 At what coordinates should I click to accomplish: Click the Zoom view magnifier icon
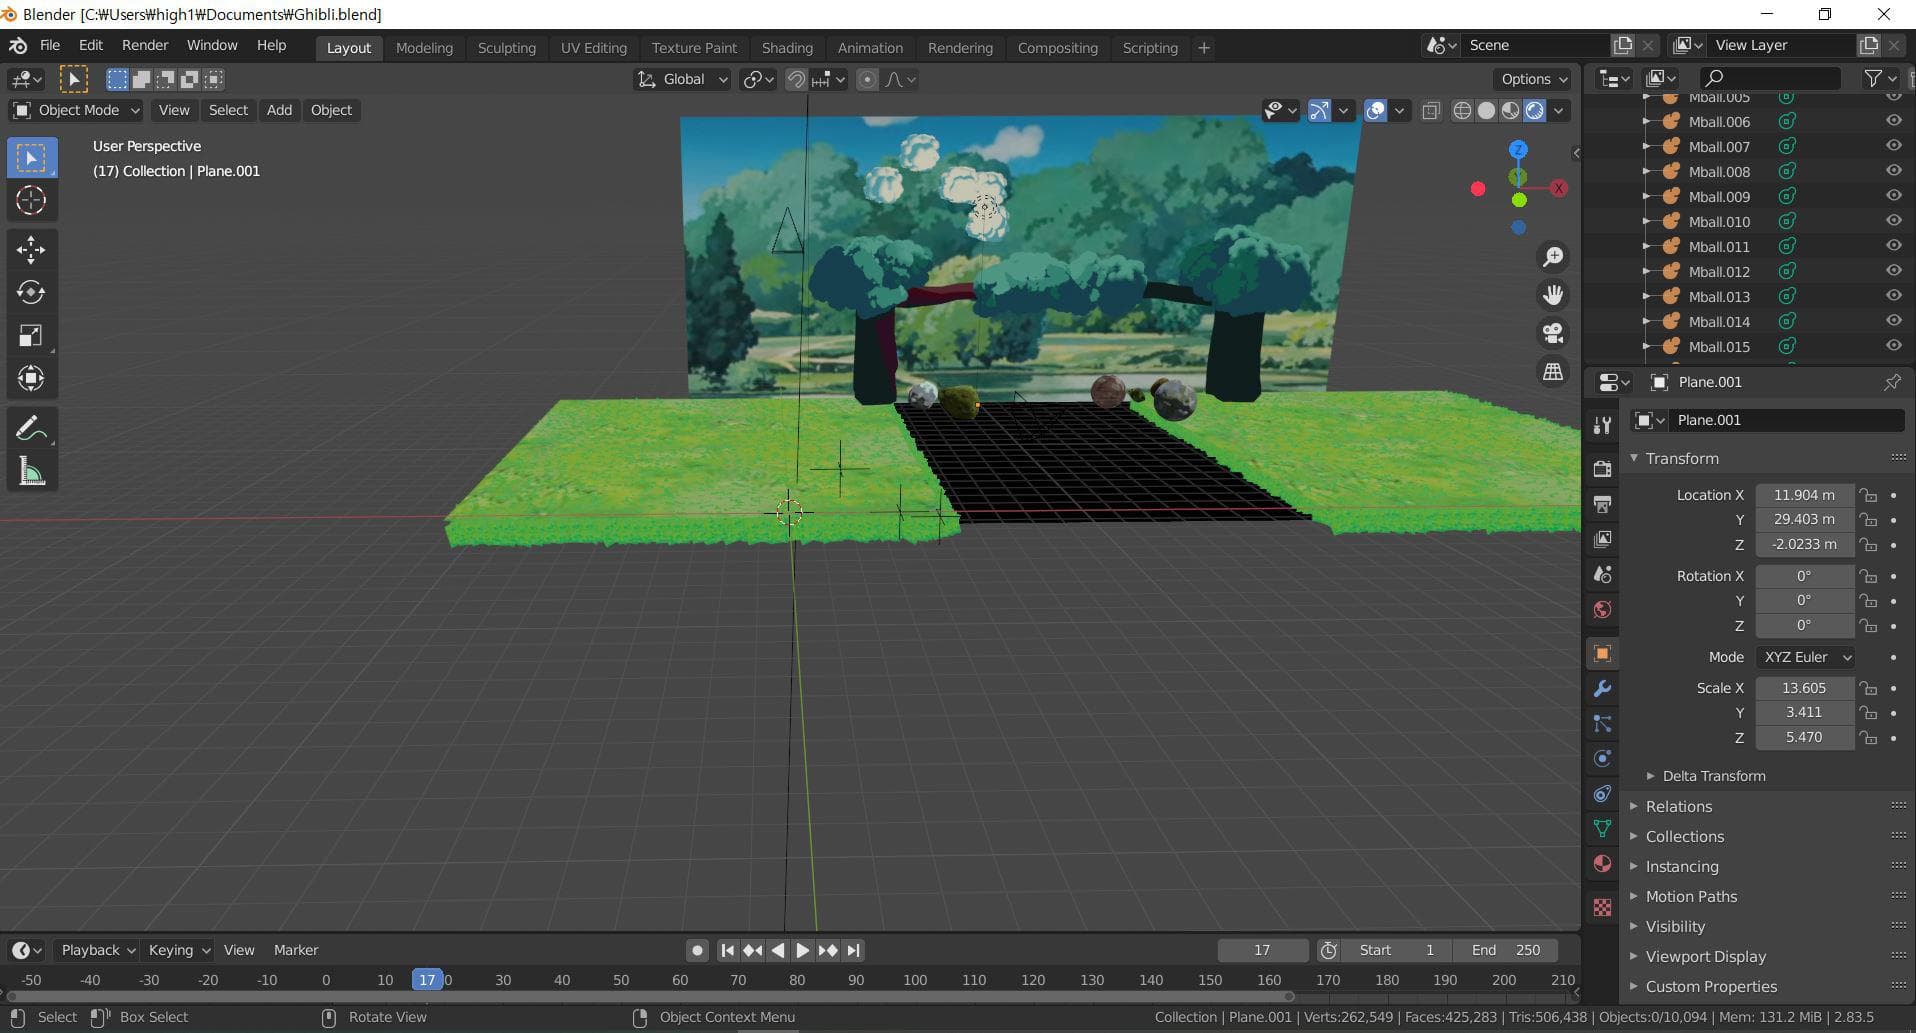[1553, 257]
